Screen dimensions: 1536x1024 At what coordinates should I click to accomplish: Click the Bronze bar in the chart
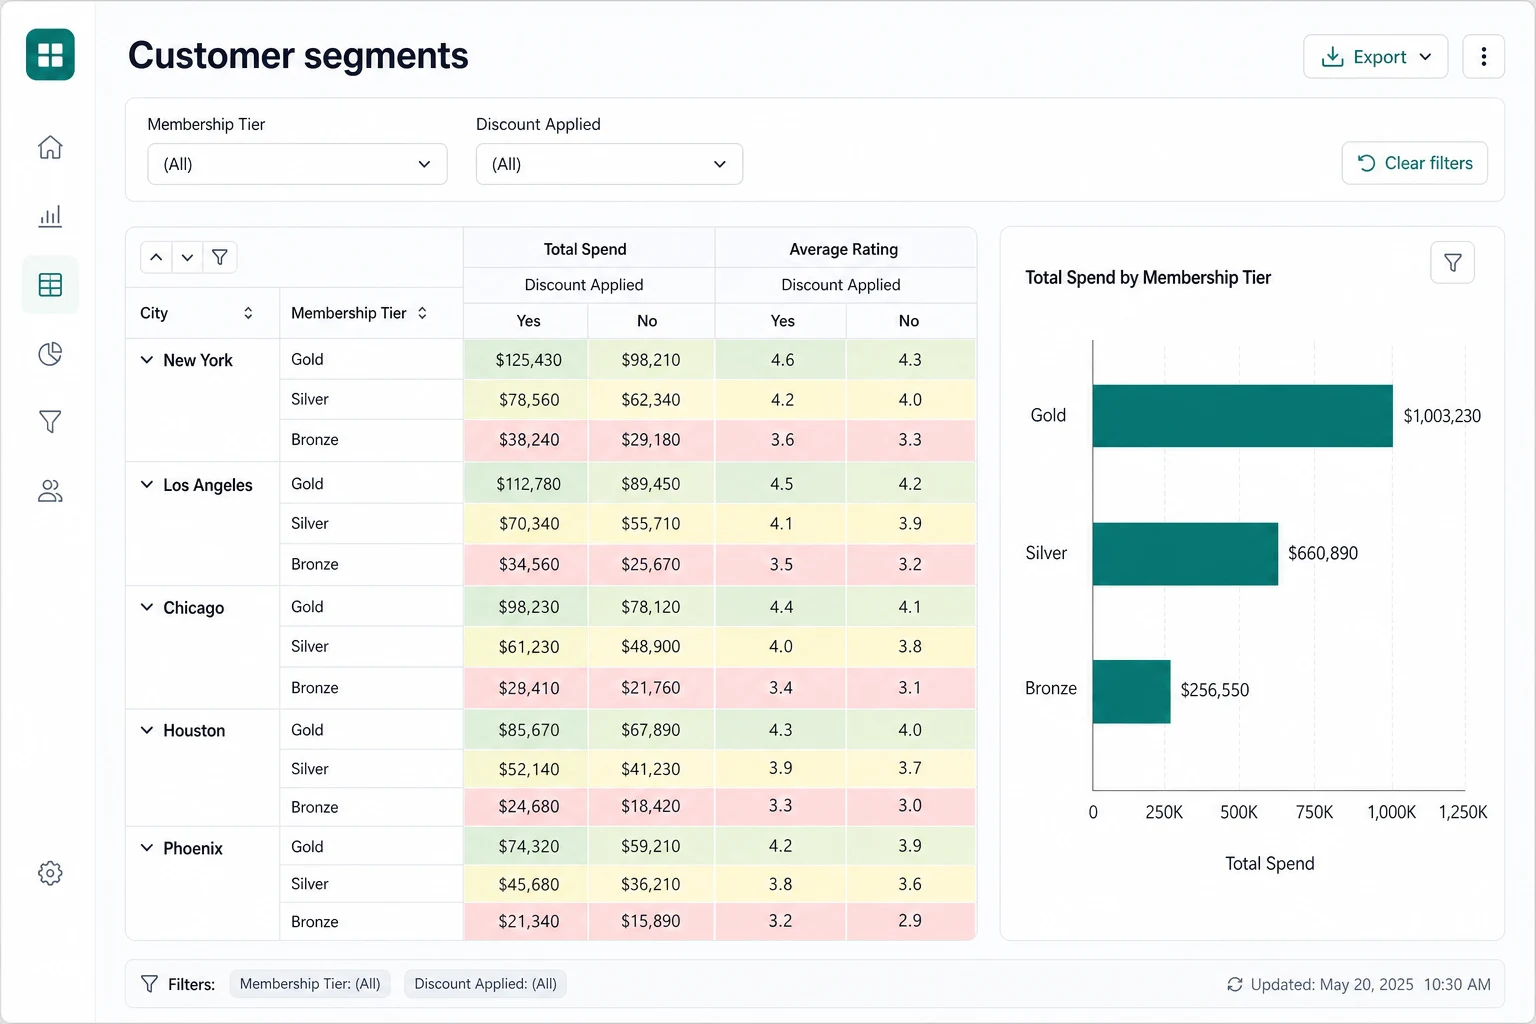[1131, 692]
